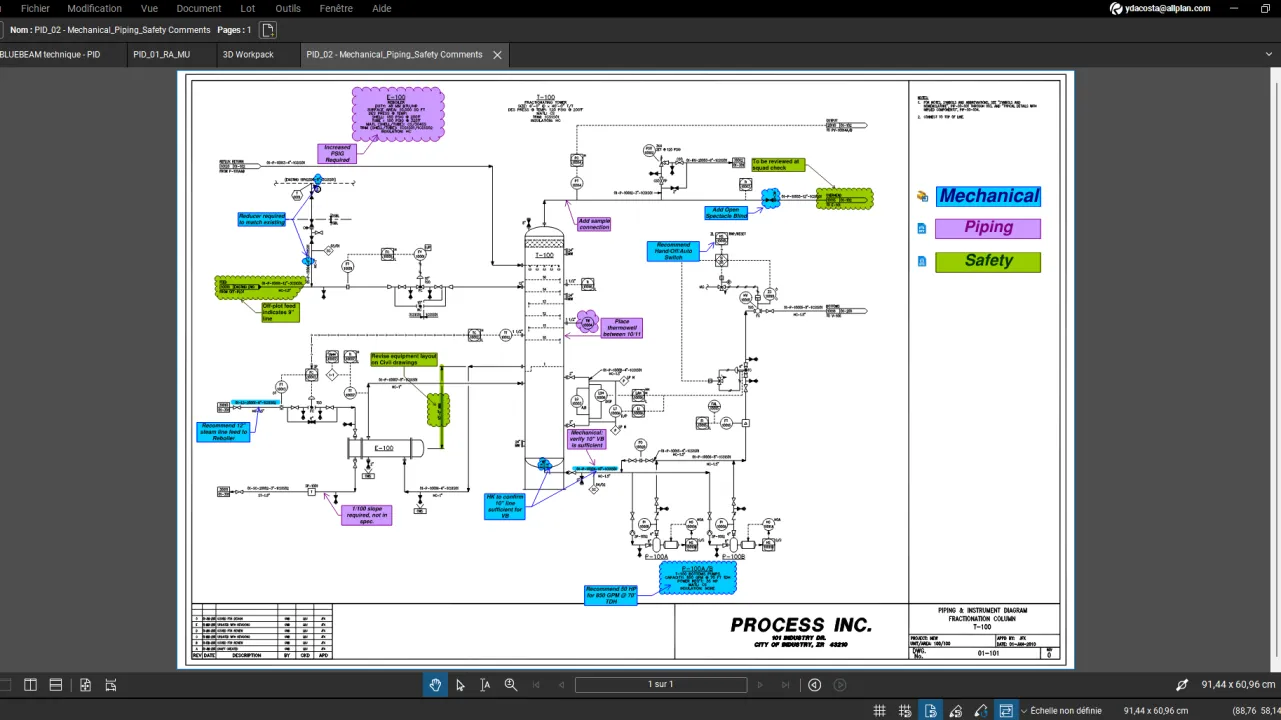Open the Zoom tool
The image size is (1281, 720).
click(x=511, y=684)
